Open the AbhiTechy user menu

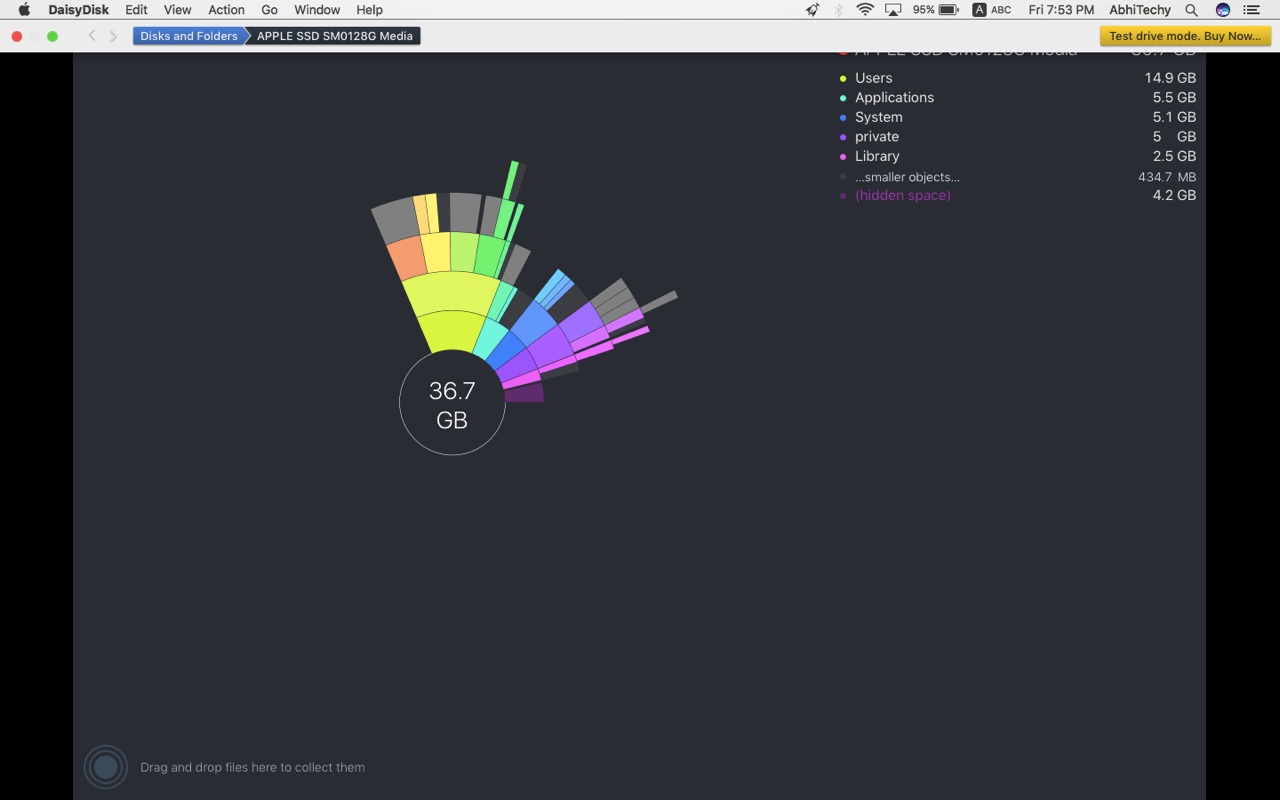click(1140, 10)
